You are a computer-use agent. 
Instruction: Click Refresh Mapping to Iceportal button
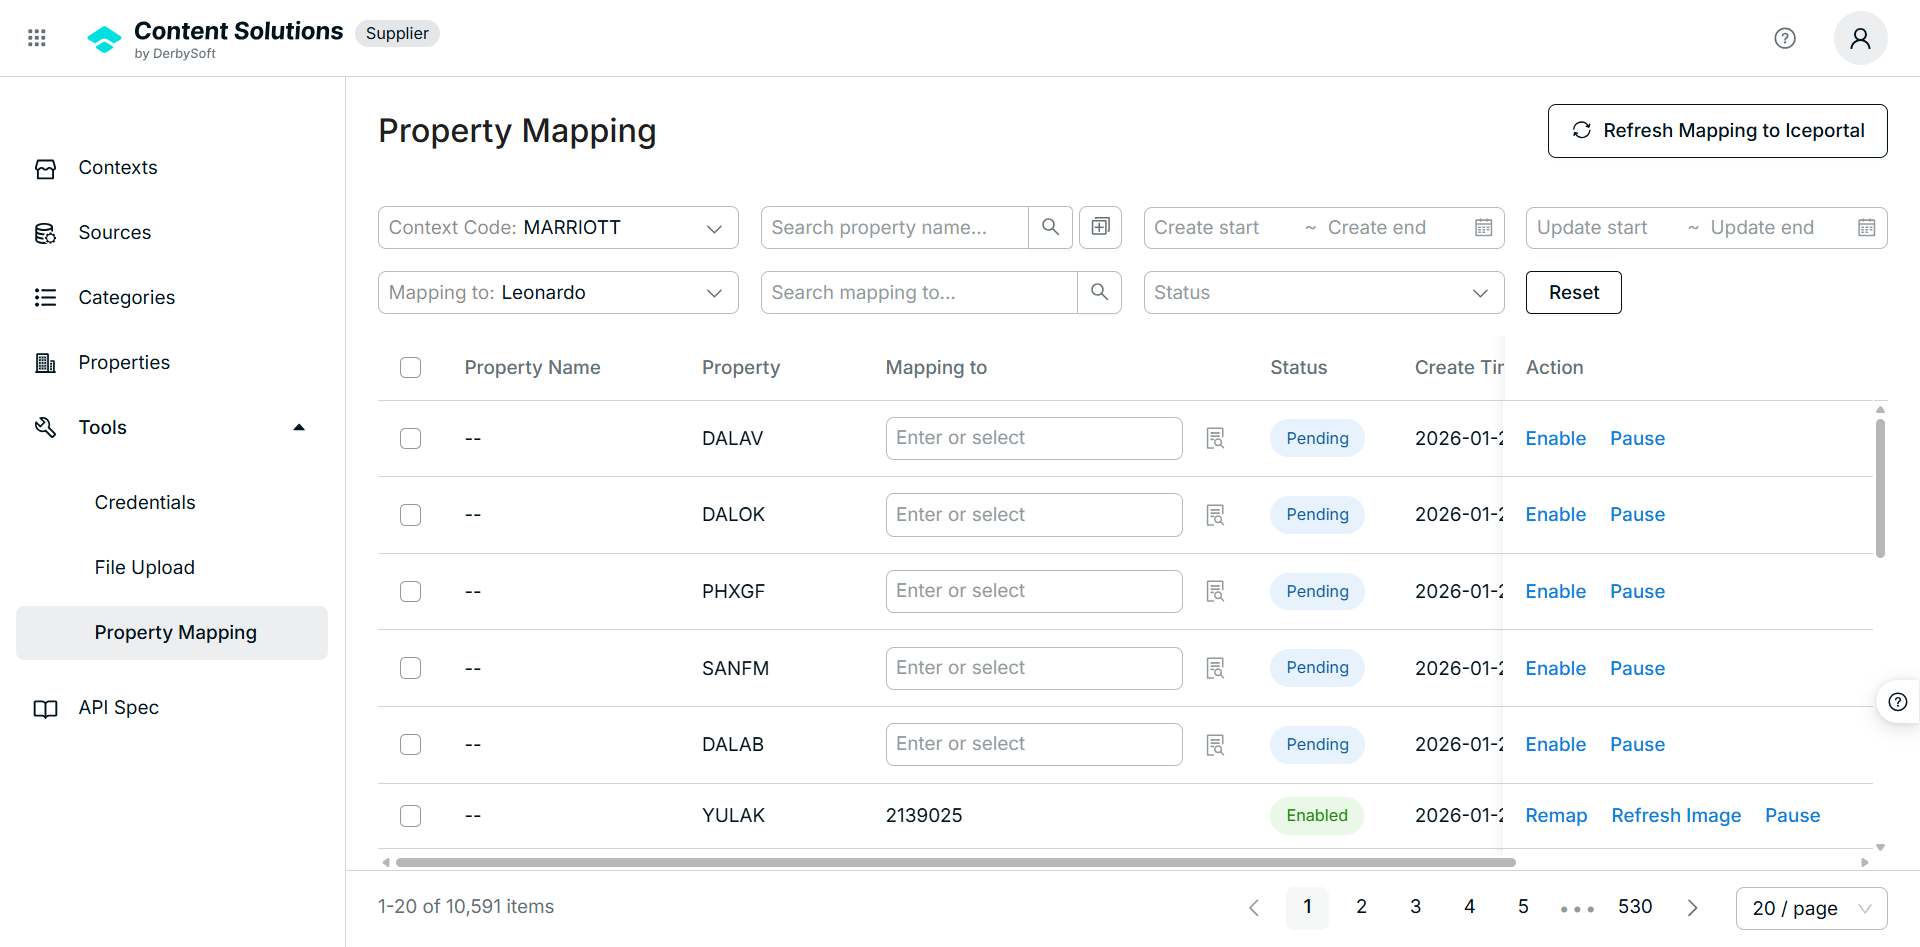click(x=1717, y=131)
